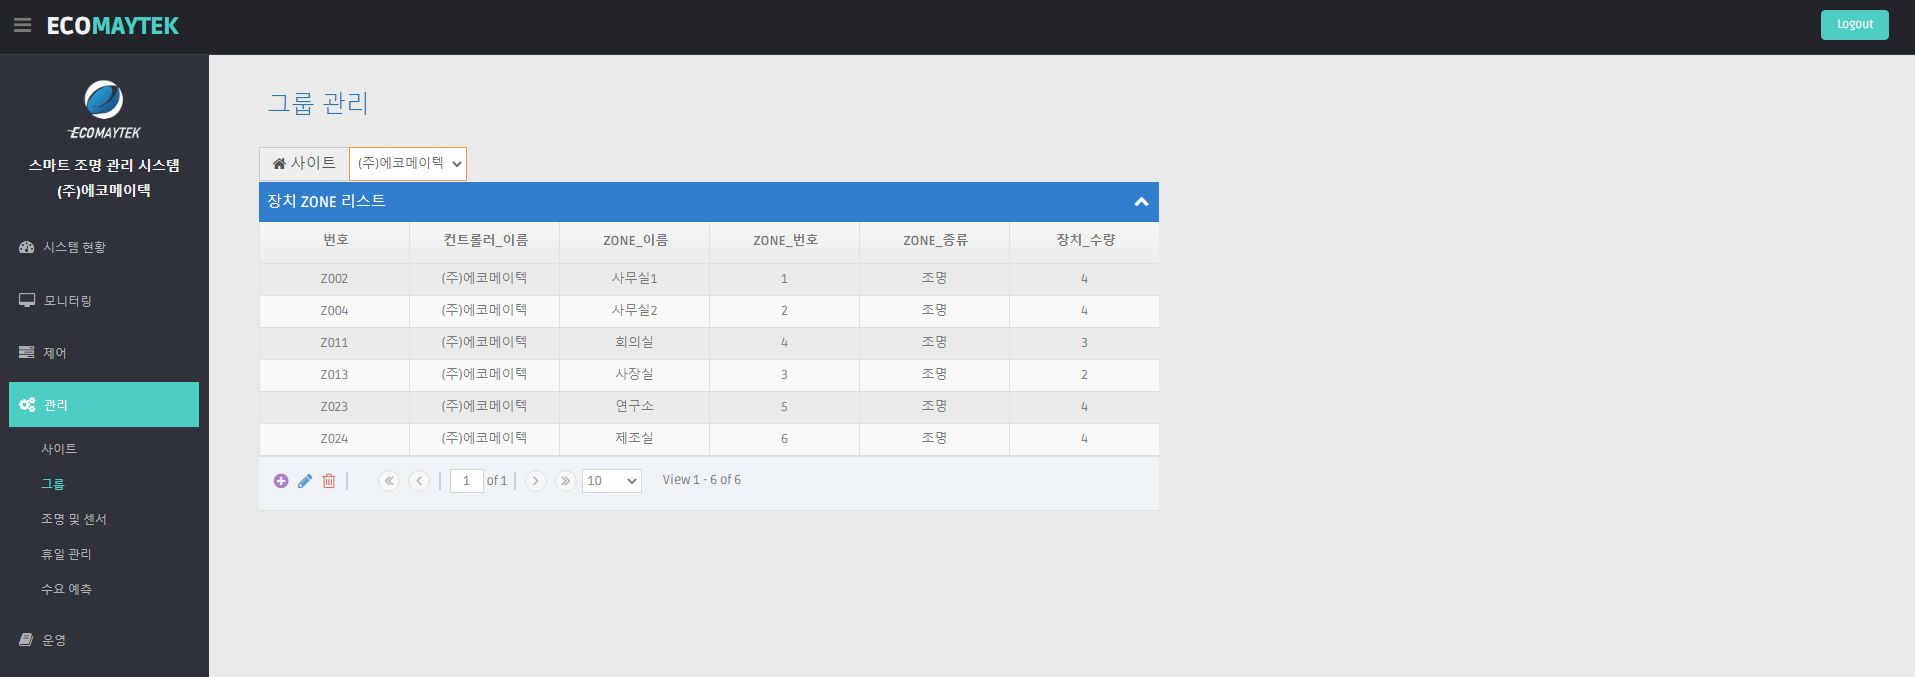Click the Logout button

[x=1854, y=25]
